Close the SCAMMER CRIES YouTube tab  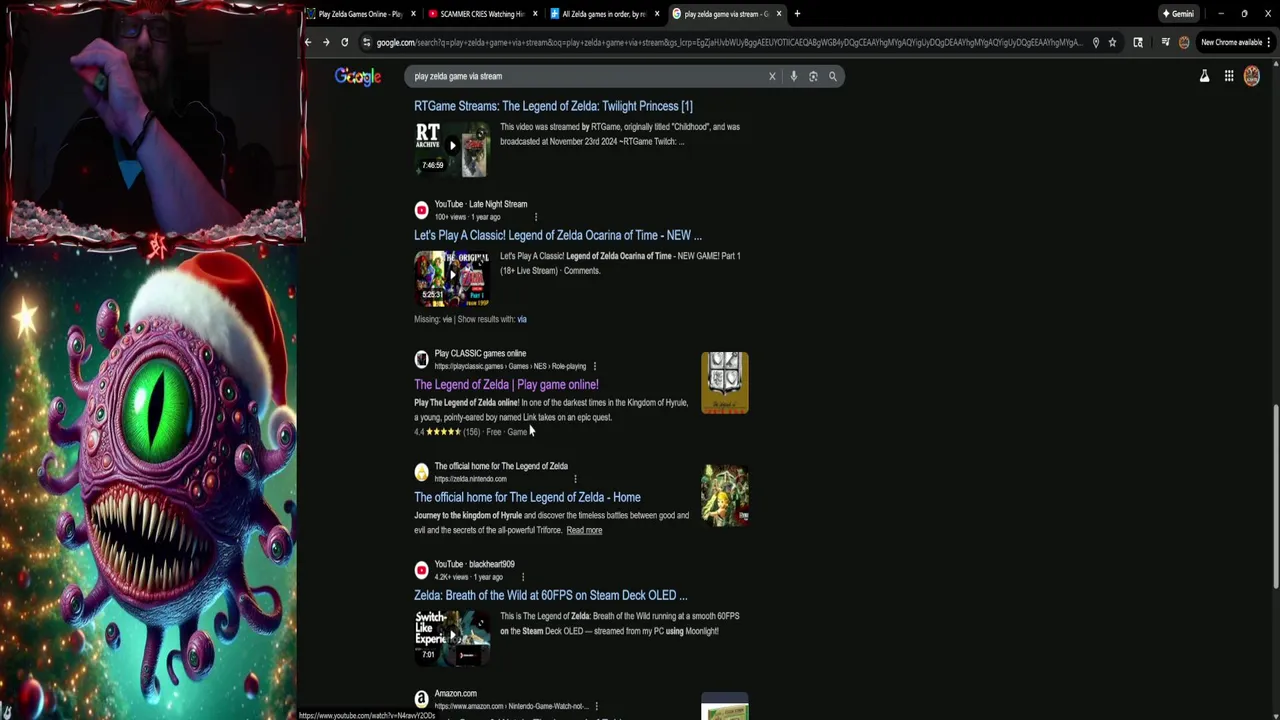pos(535,14)
